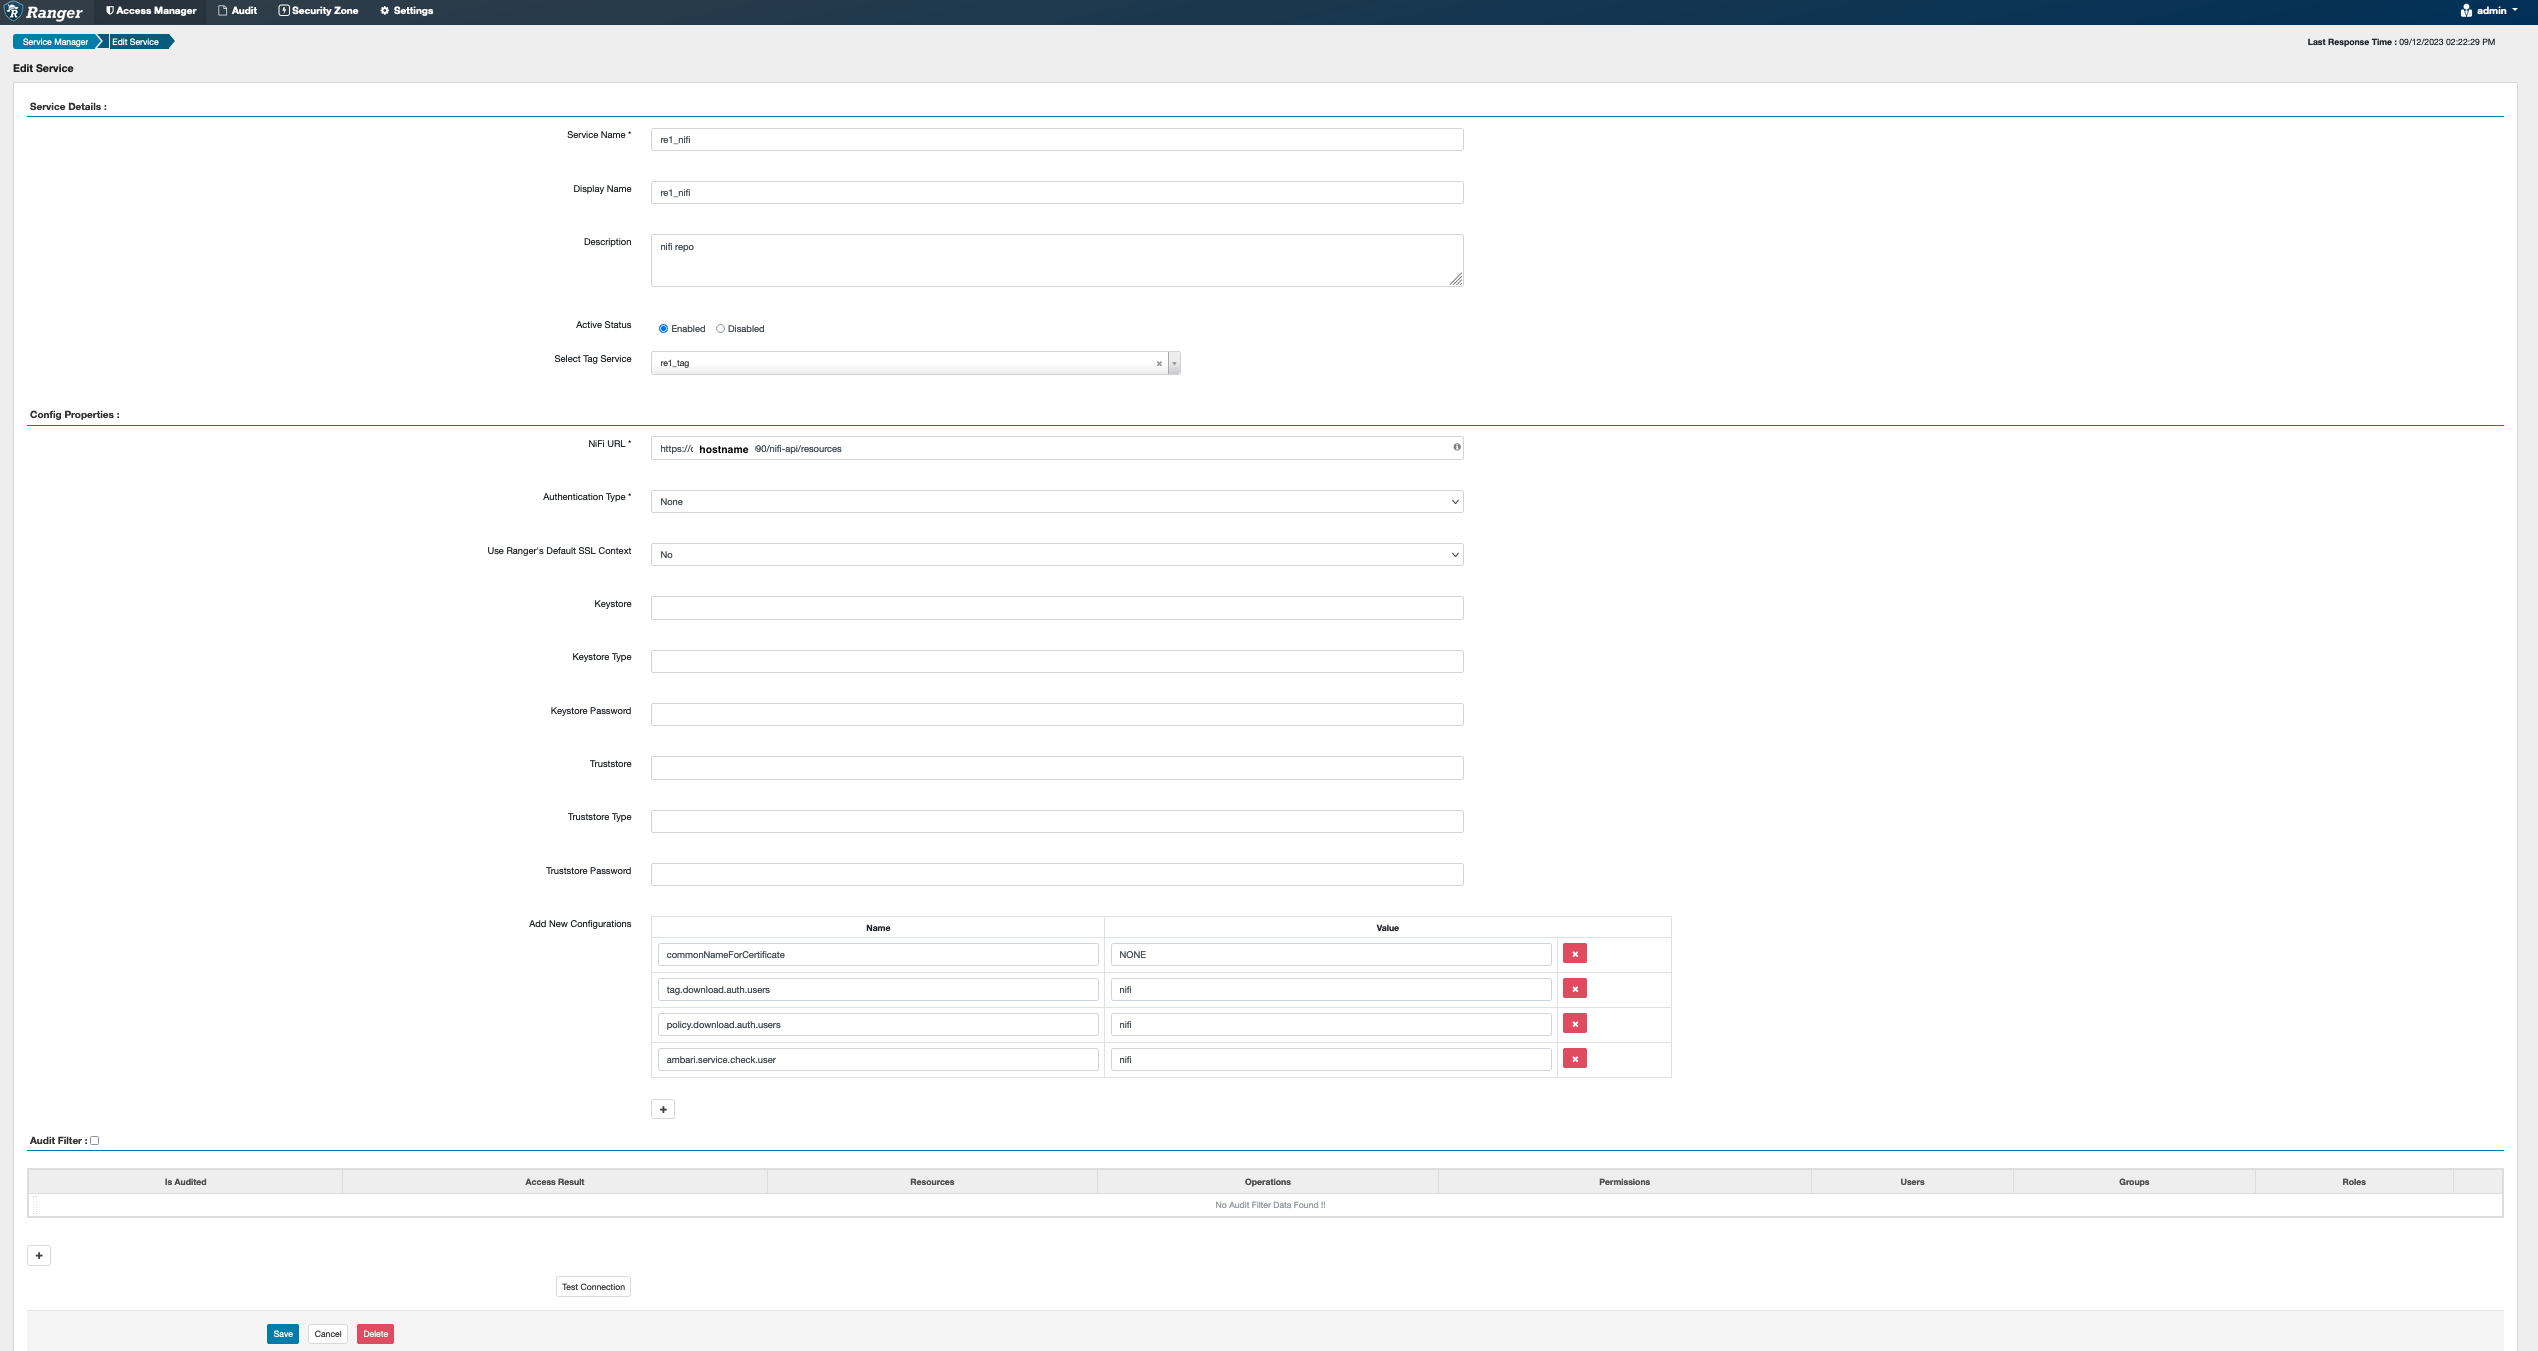This screenshot has height=1351, width=2538.
Task: Click the Operations column header
Action: coord(1268,1182)
